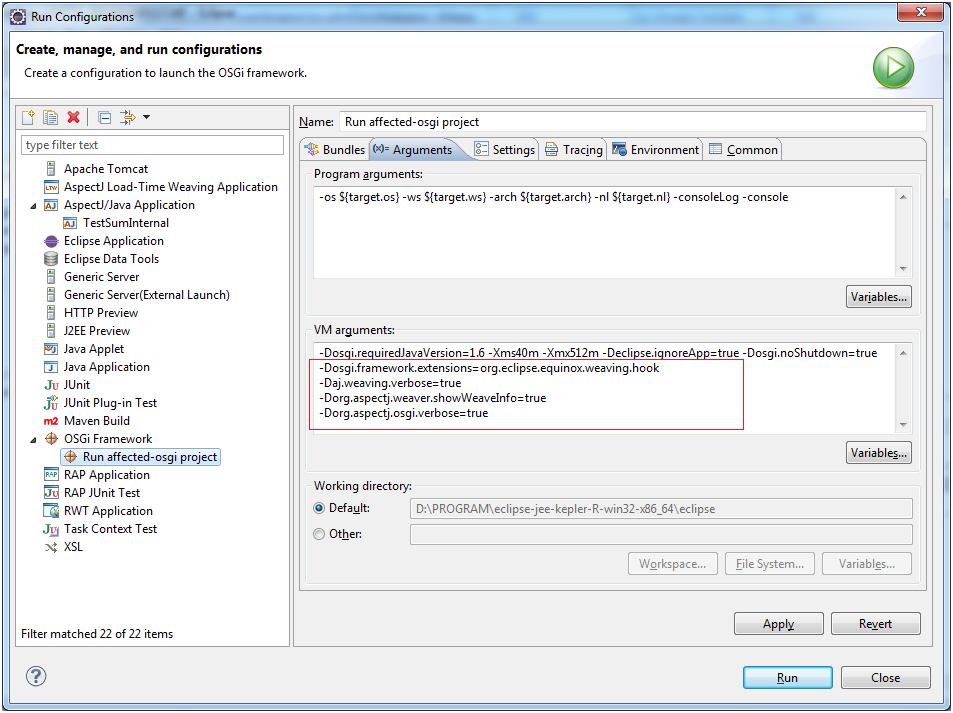The height and width of the screenshot is (713, 953).
Task: Open the Common tab
Action: (743, 150)
